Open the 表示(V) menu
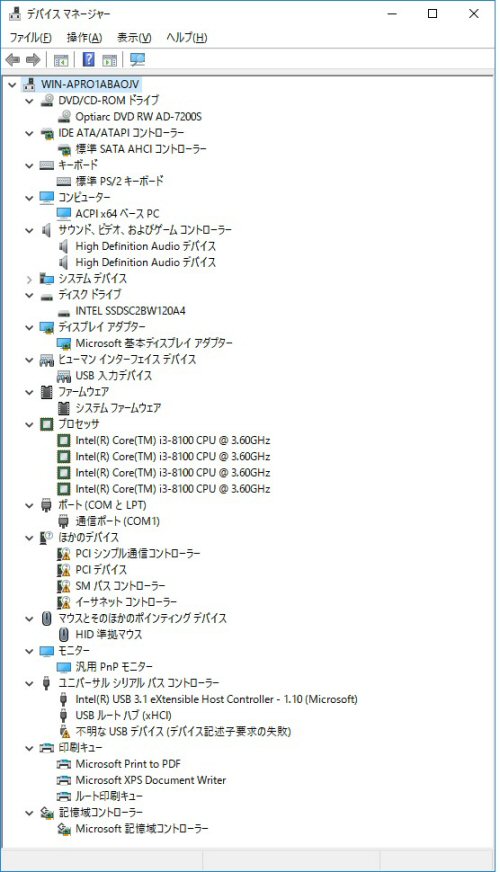This screenshot has height=872, width=500. [134, 38]
